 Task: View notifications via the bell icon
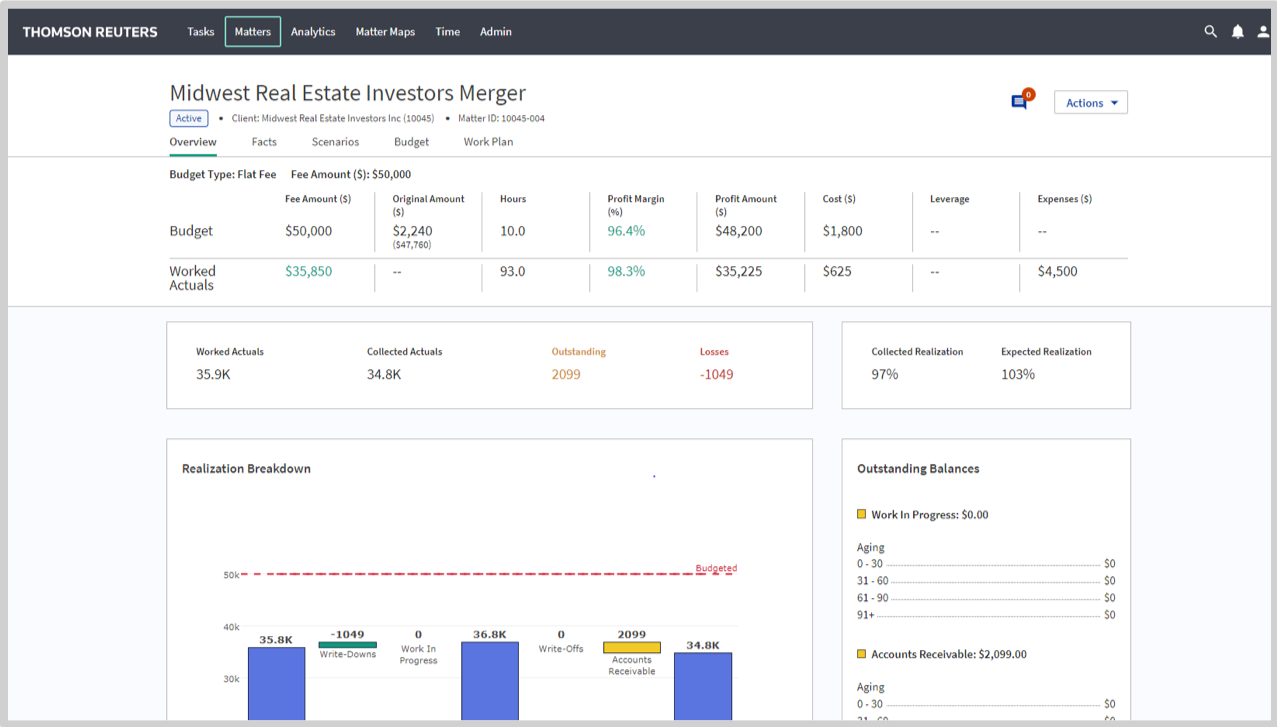pos(1237,31)
